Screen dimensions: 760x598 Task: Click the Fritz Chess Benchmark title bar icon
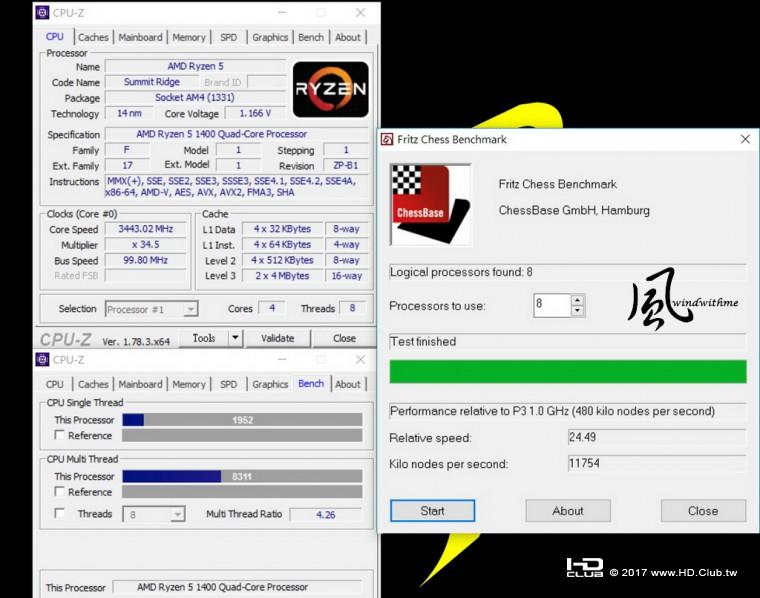(x=387, y=140)
